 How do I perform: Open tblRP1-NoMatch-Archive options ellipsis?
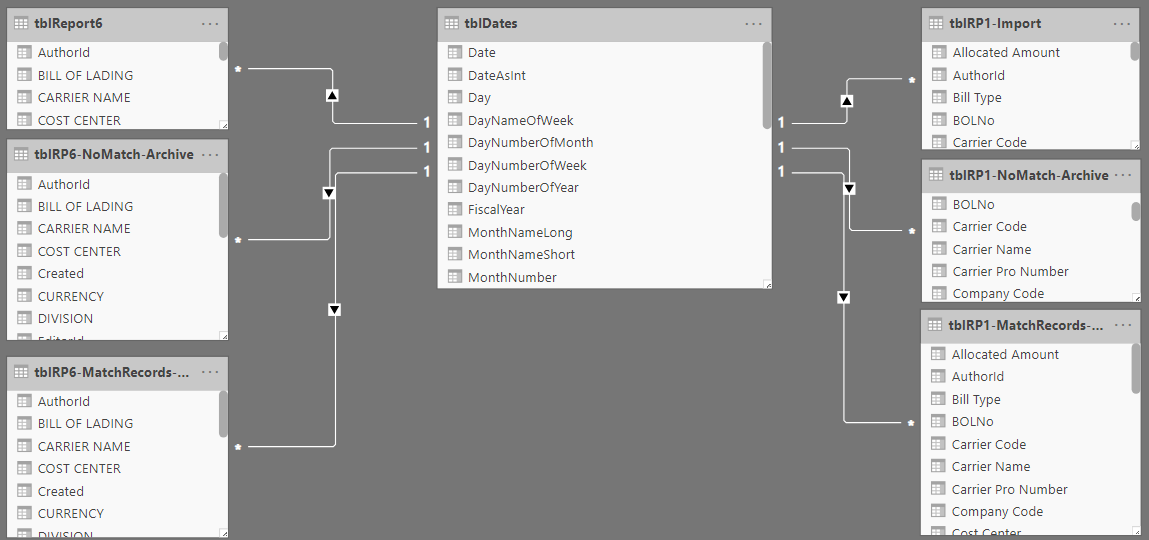click(x=1122, y=175)
